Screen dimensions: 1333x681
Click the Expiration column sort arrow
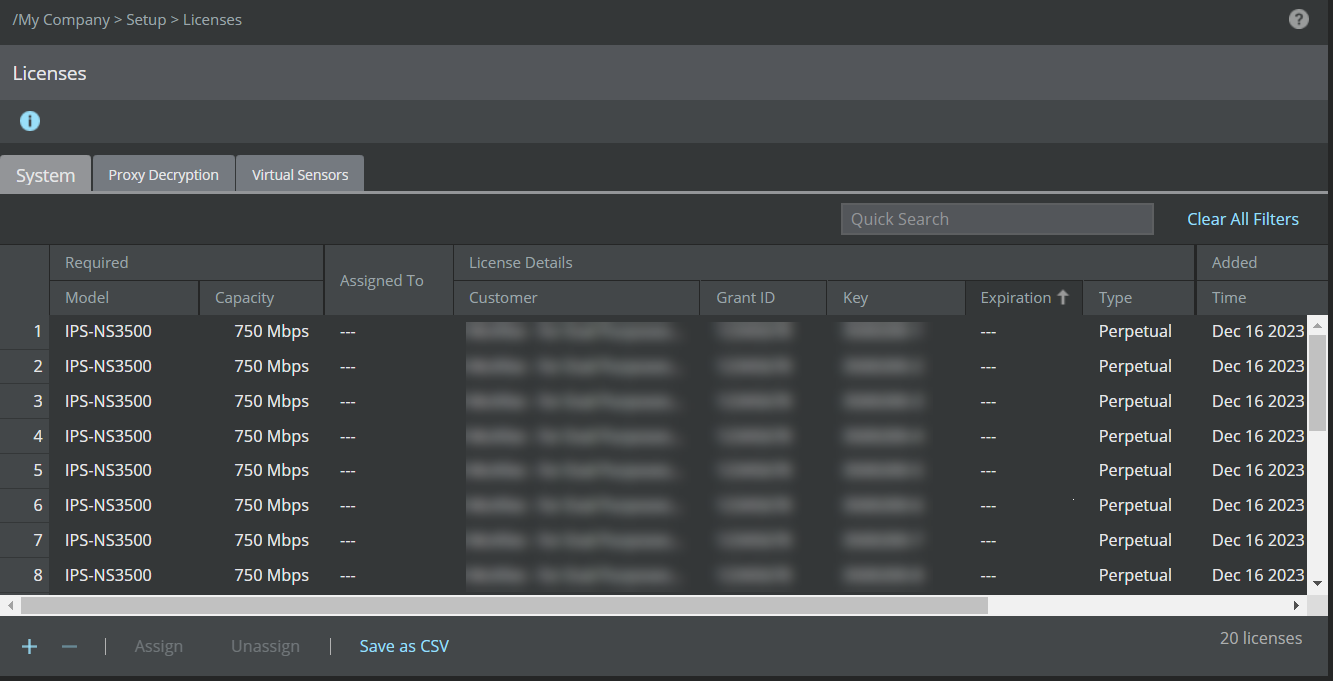tap(1063, 297)
